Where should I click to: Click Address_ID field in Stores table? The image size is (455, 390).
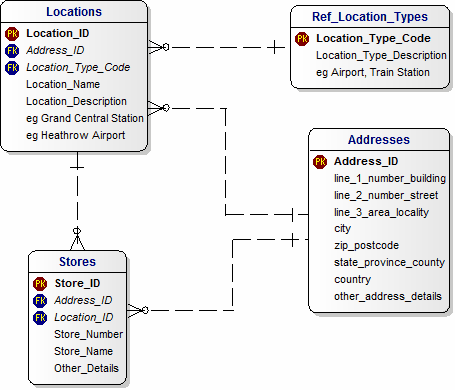(x=83, y=301)
